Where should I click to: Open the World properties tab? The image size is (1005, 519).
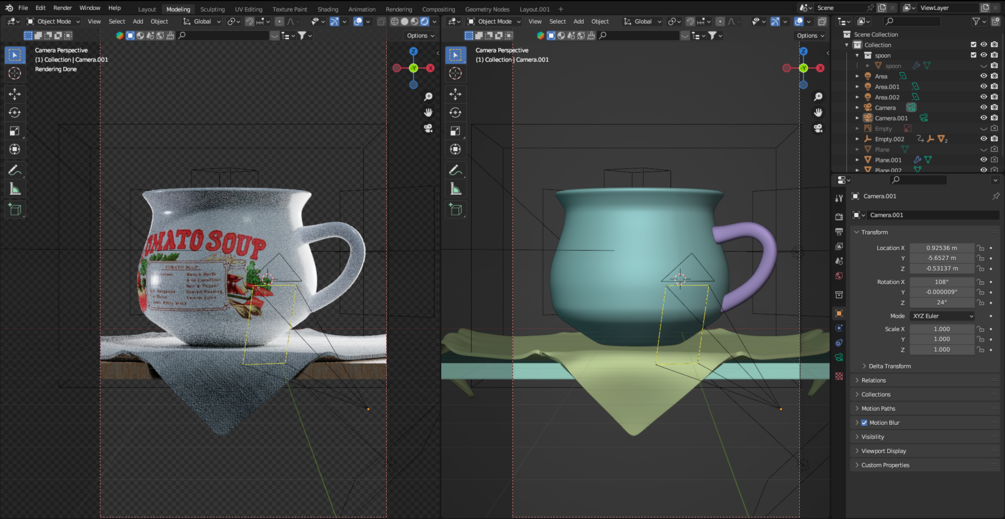(x=839, y=276)
